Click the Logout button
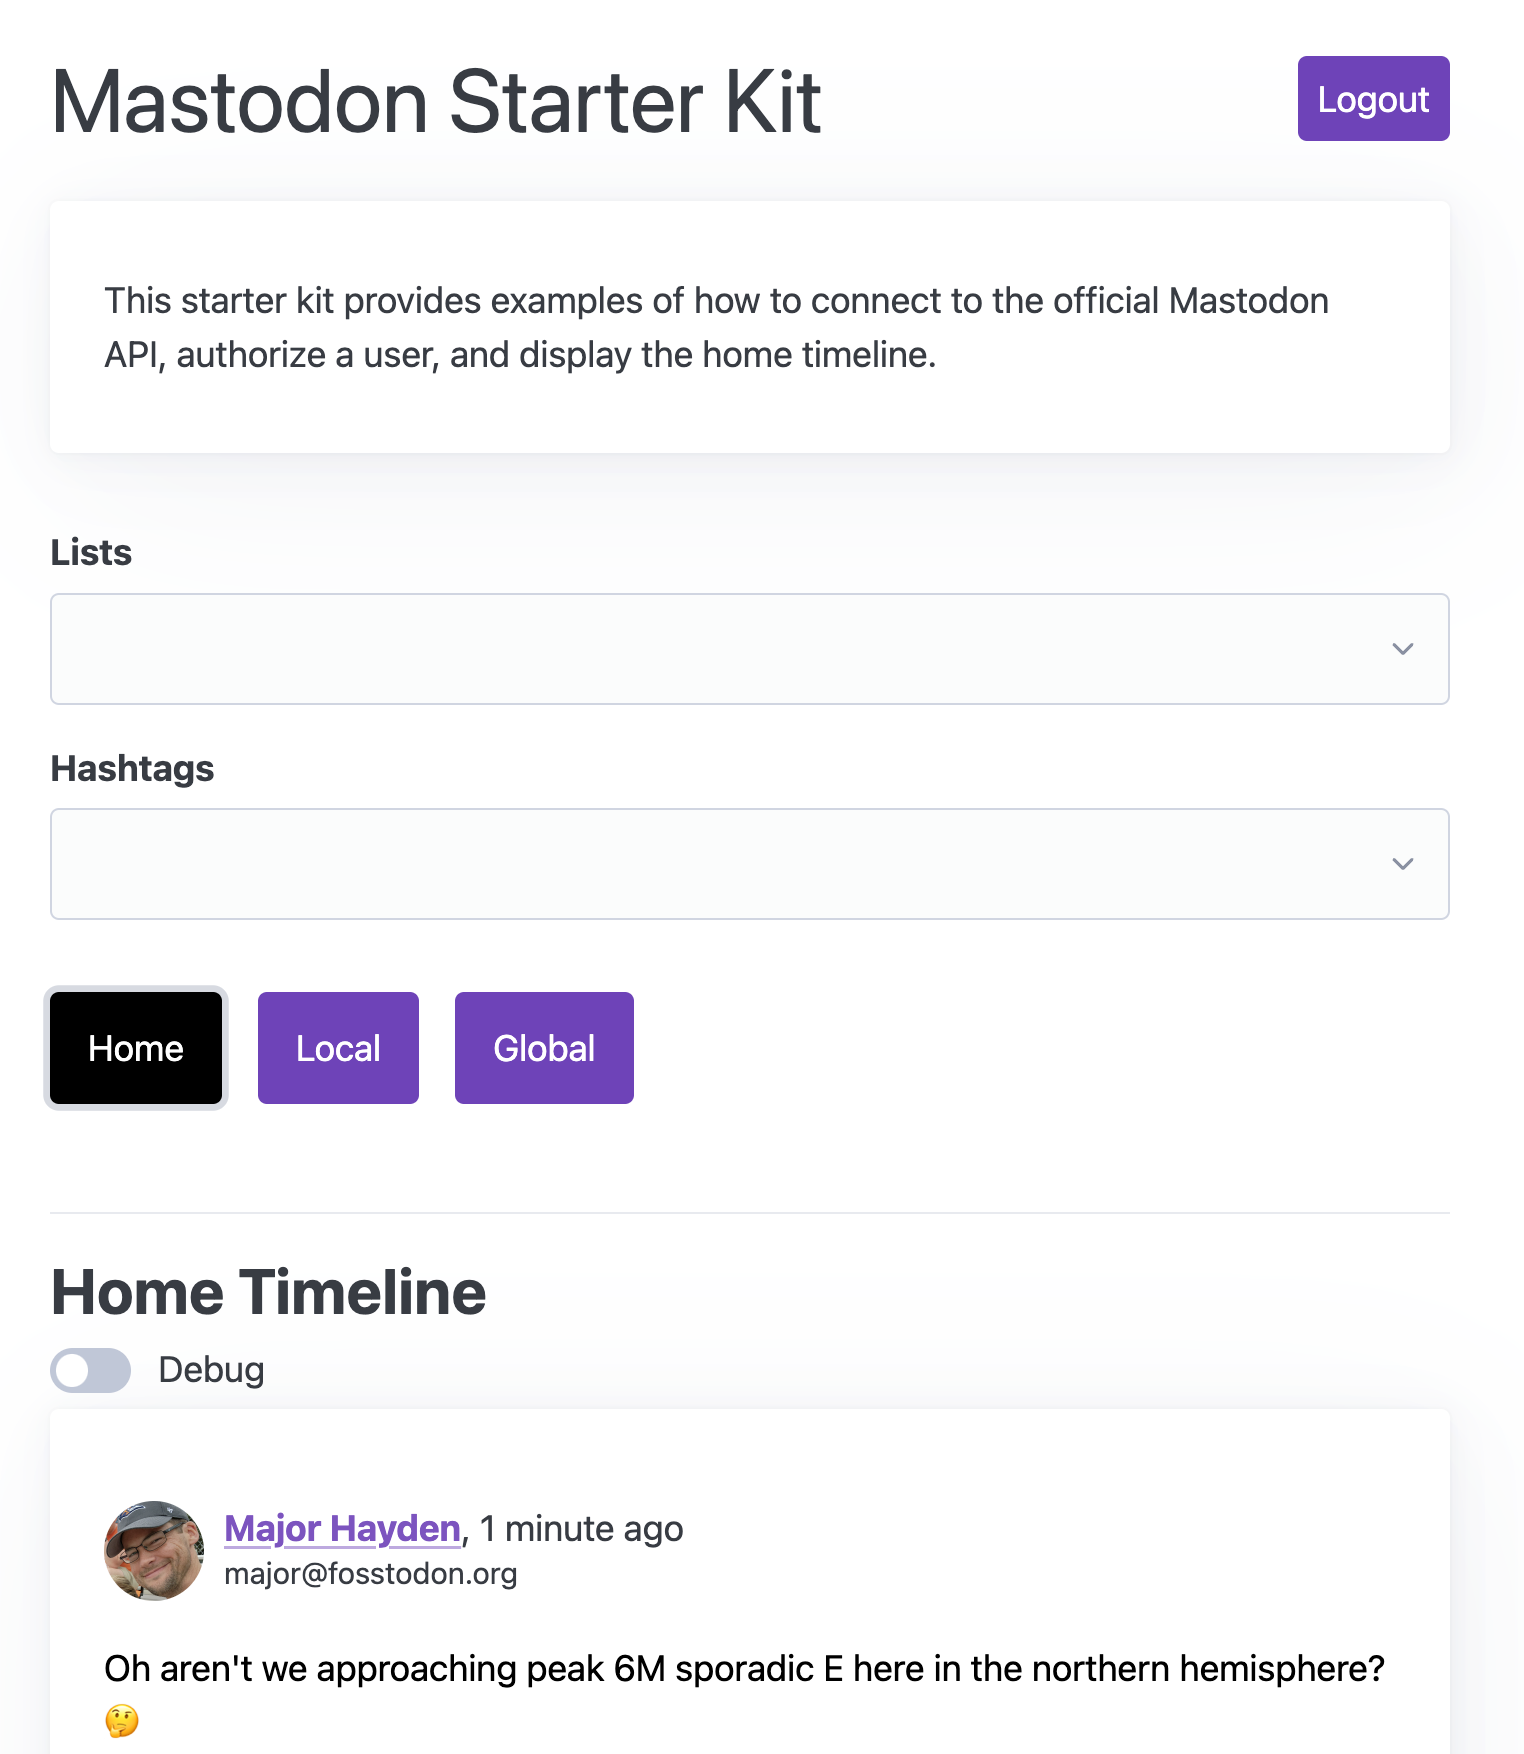 (x=1373, y=99)
